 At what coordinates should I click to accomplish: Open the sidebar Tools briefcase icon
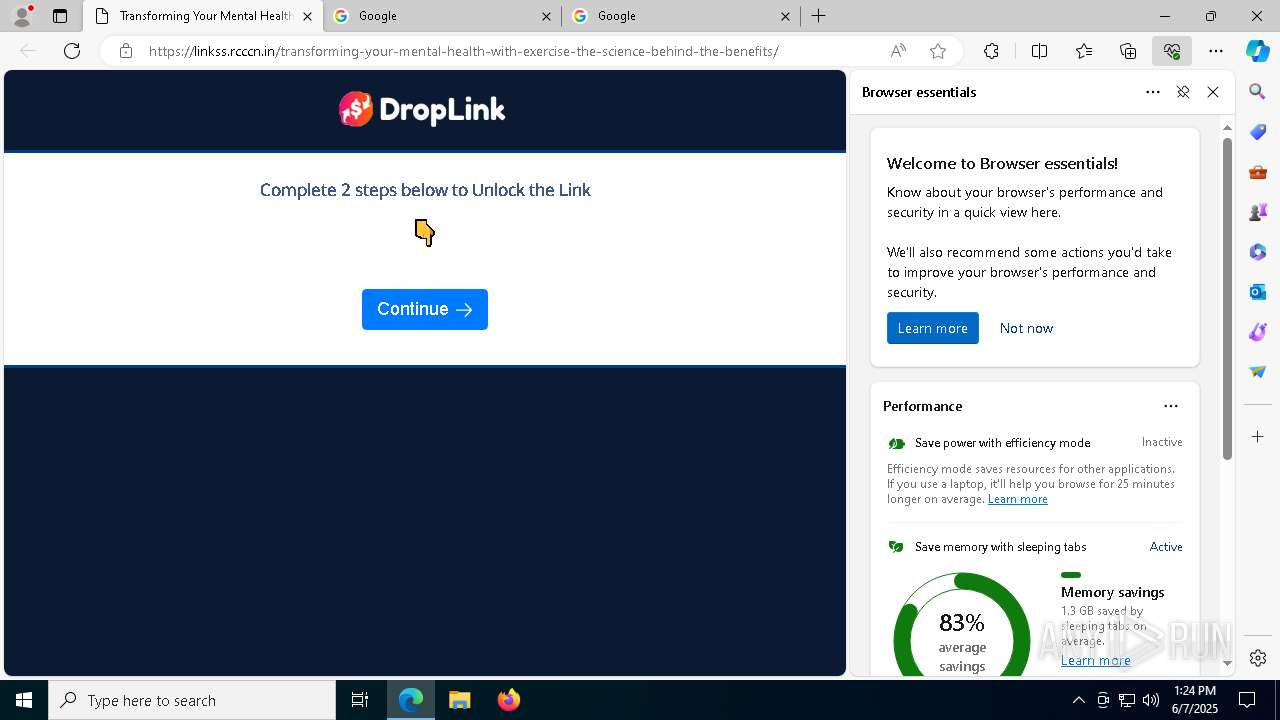(x=1258, y=172)
